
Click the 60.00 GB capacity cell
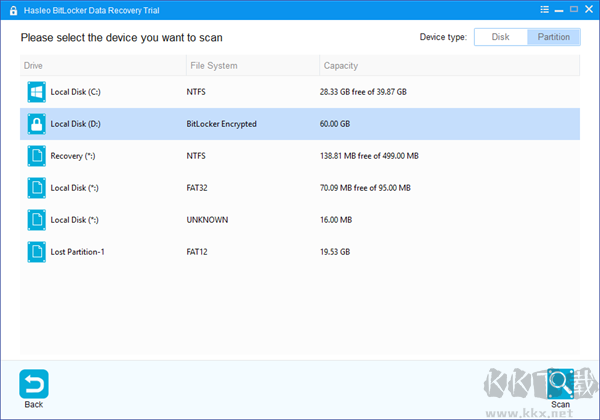point(335,124)
